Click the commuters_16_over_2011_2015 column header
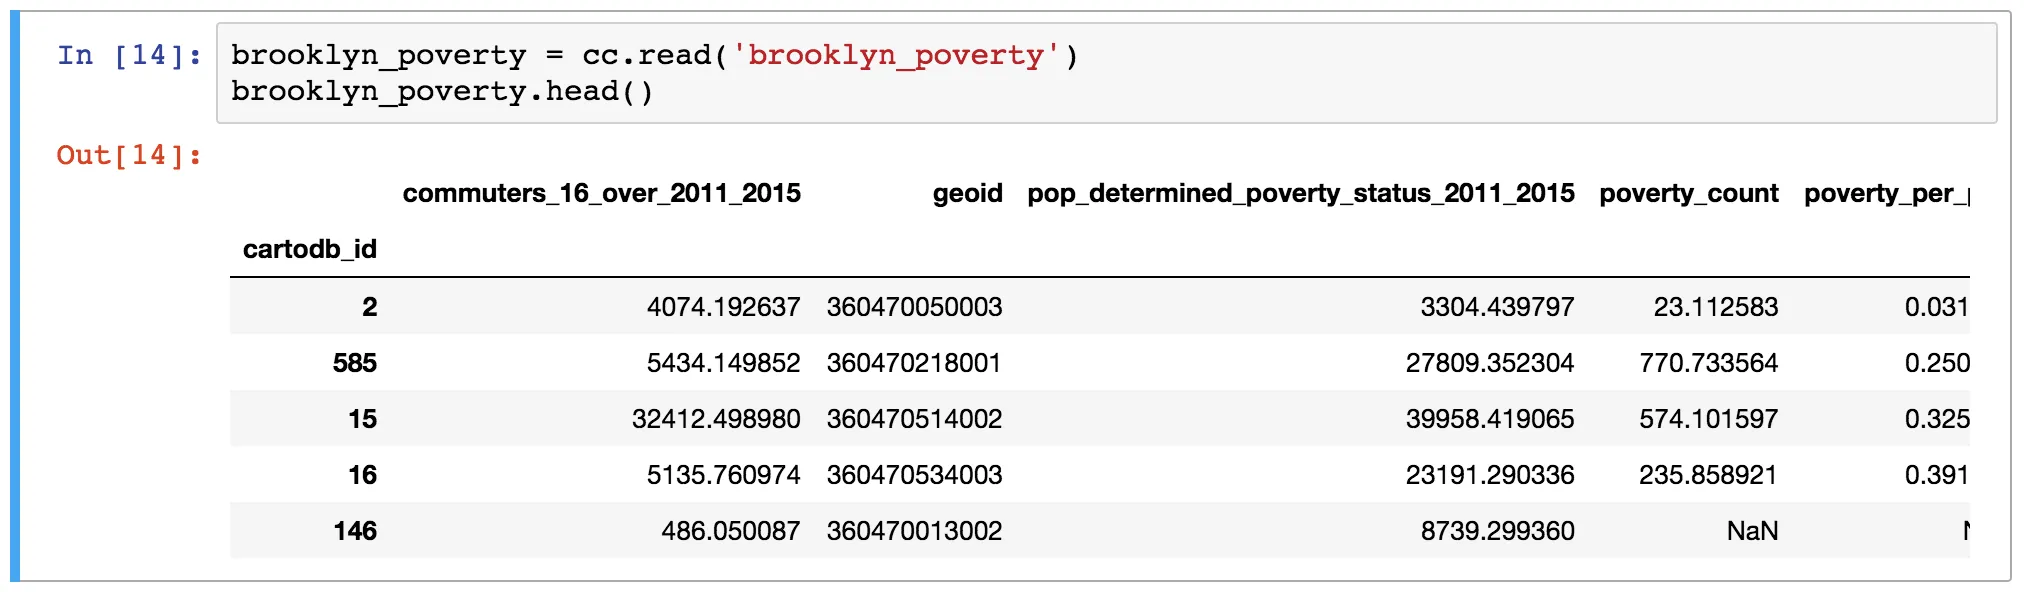 pyautogui.click(x=601, y=193)
